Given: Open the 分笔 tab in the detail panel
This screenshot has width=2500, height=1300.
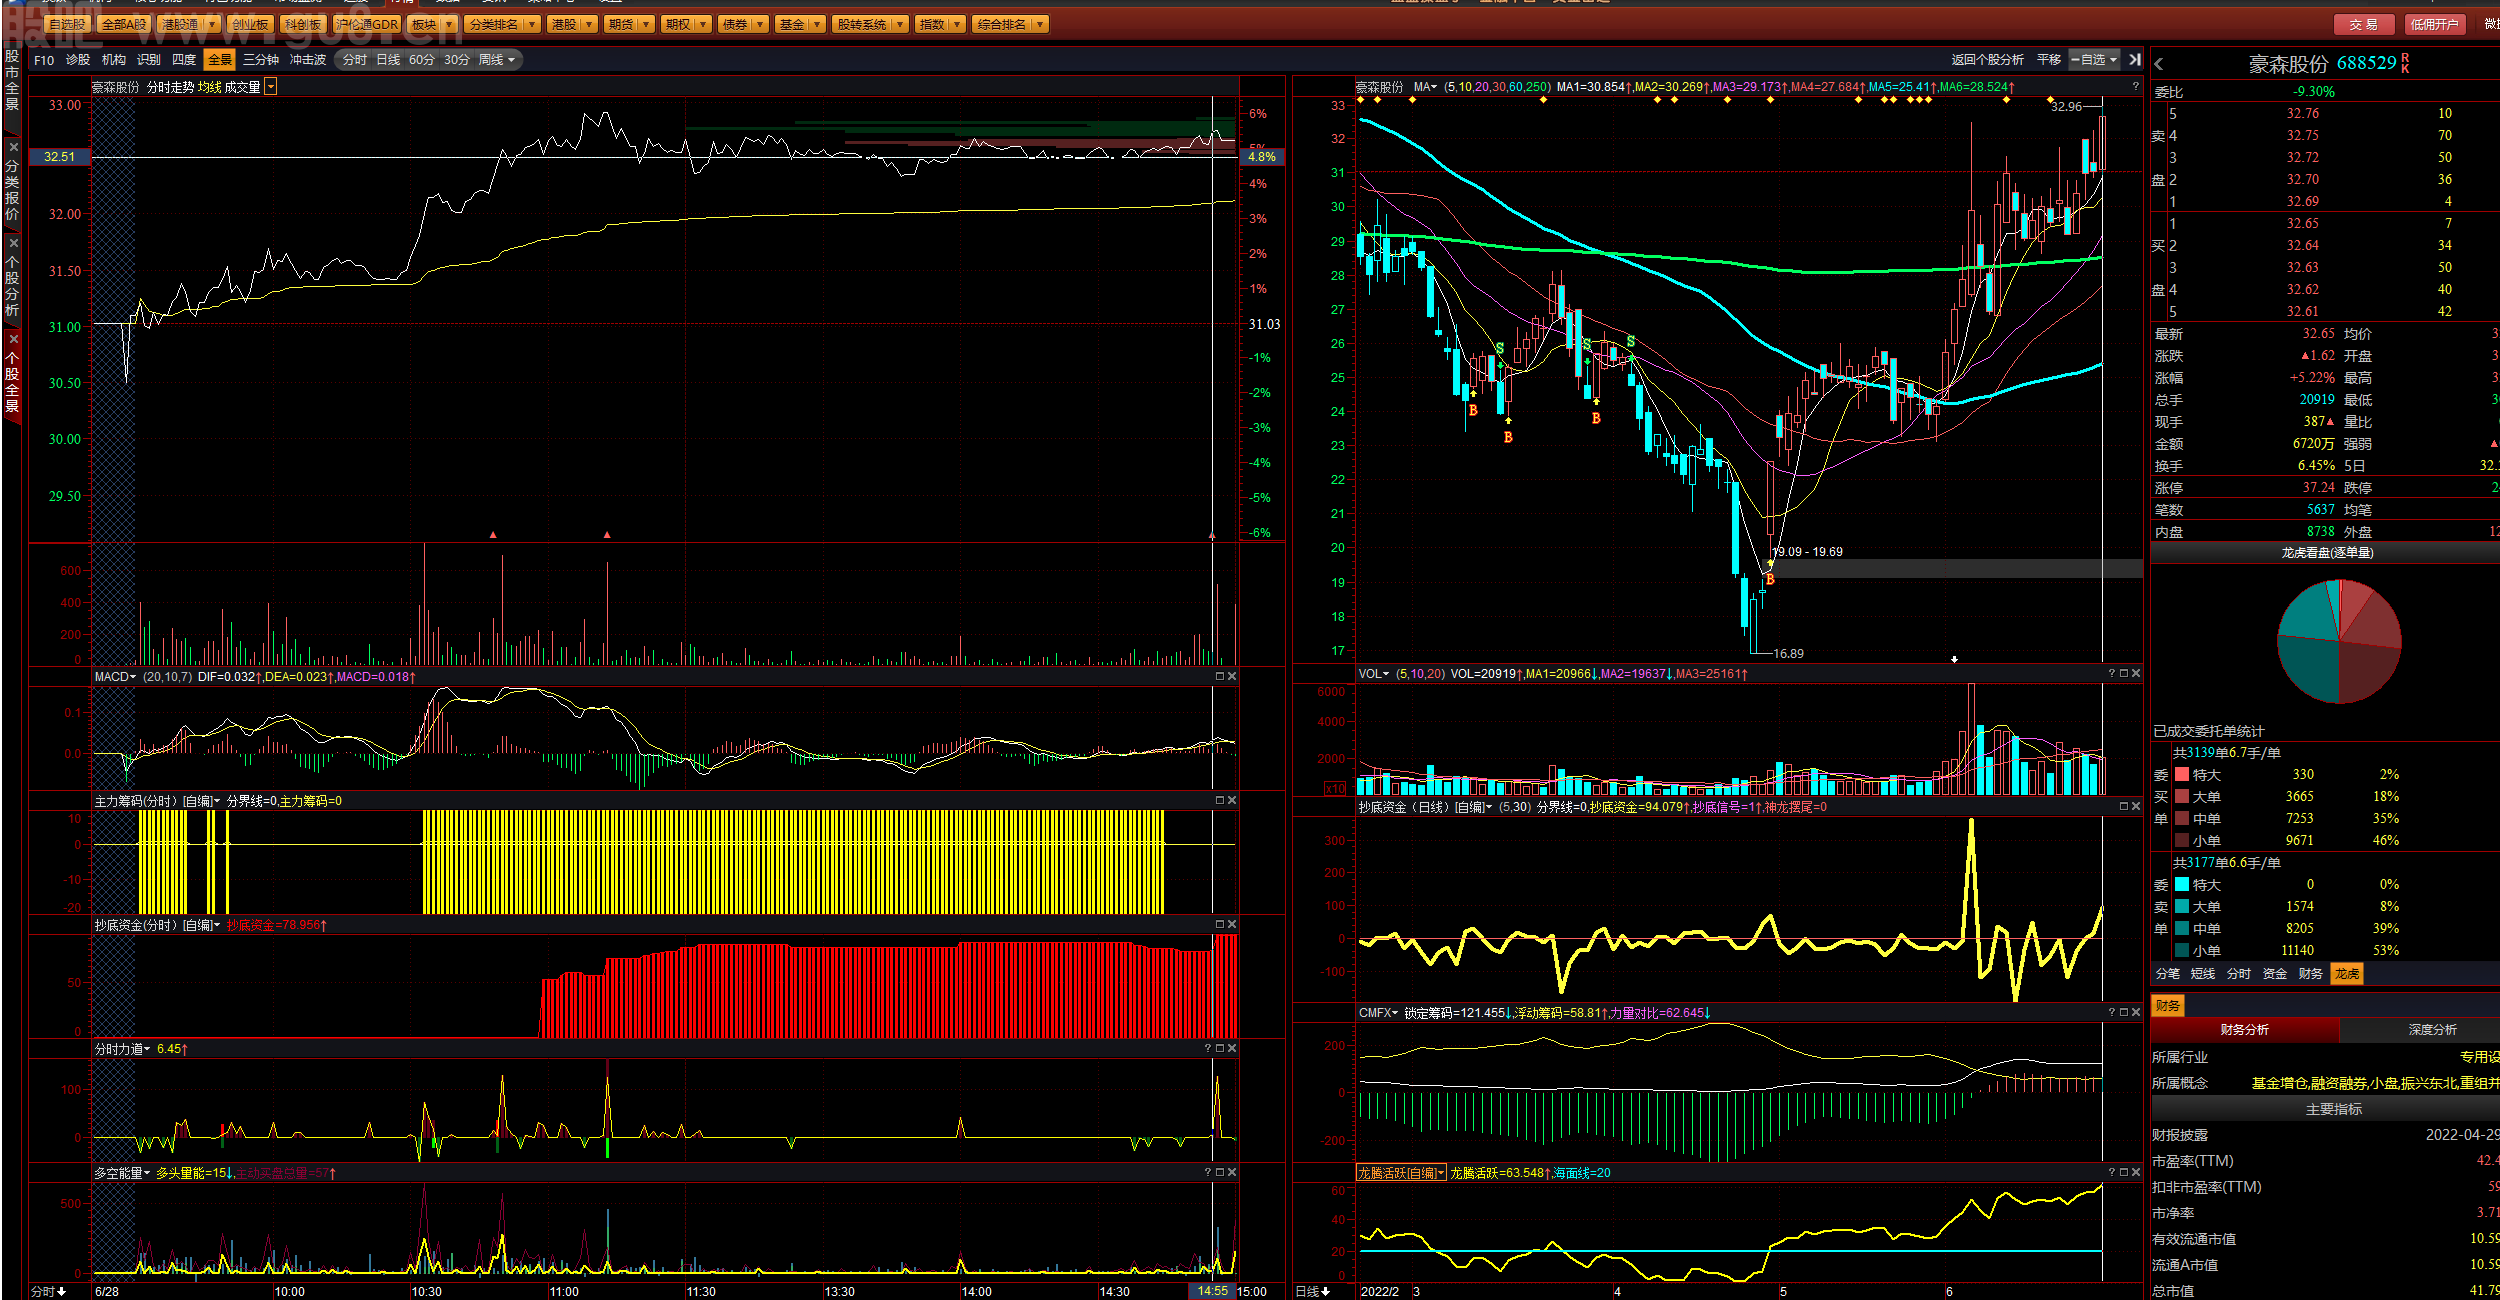Looking at the screenshot, I should pyautogui.click(x=2168, y=974).
